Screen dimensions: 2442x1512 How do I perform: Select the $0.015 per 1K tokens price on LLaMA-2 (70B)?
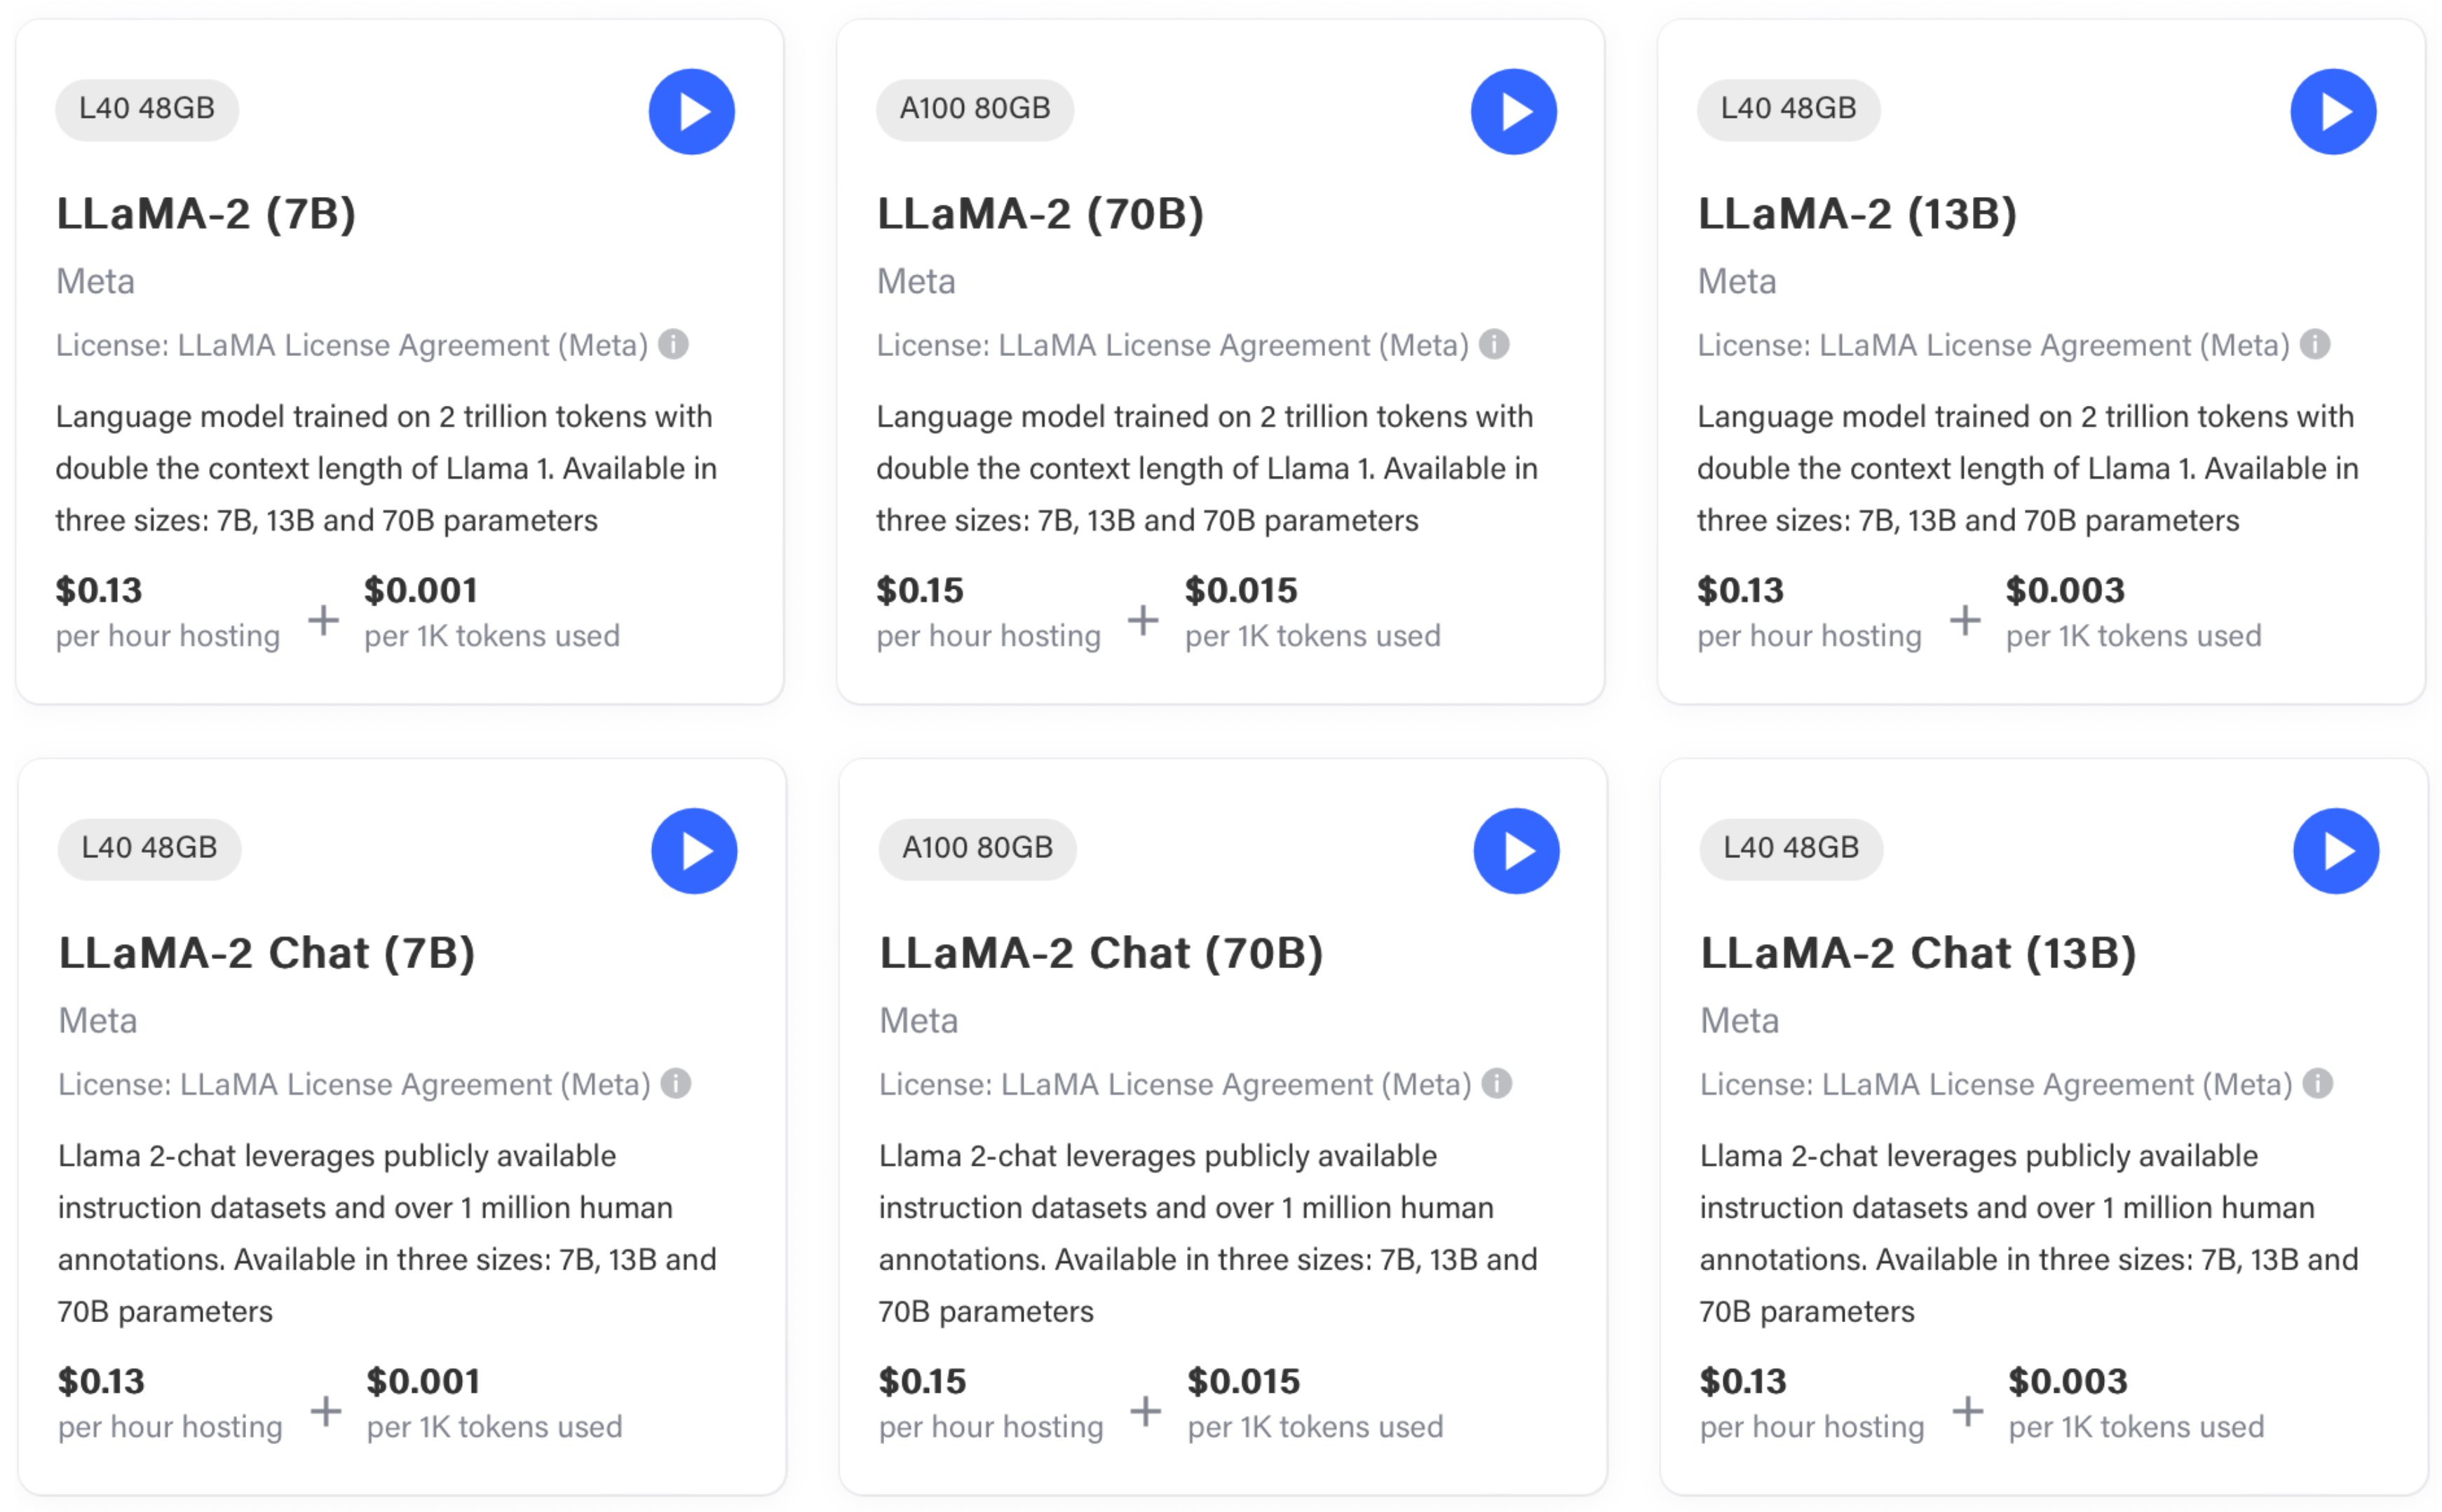pos(1312,611)
